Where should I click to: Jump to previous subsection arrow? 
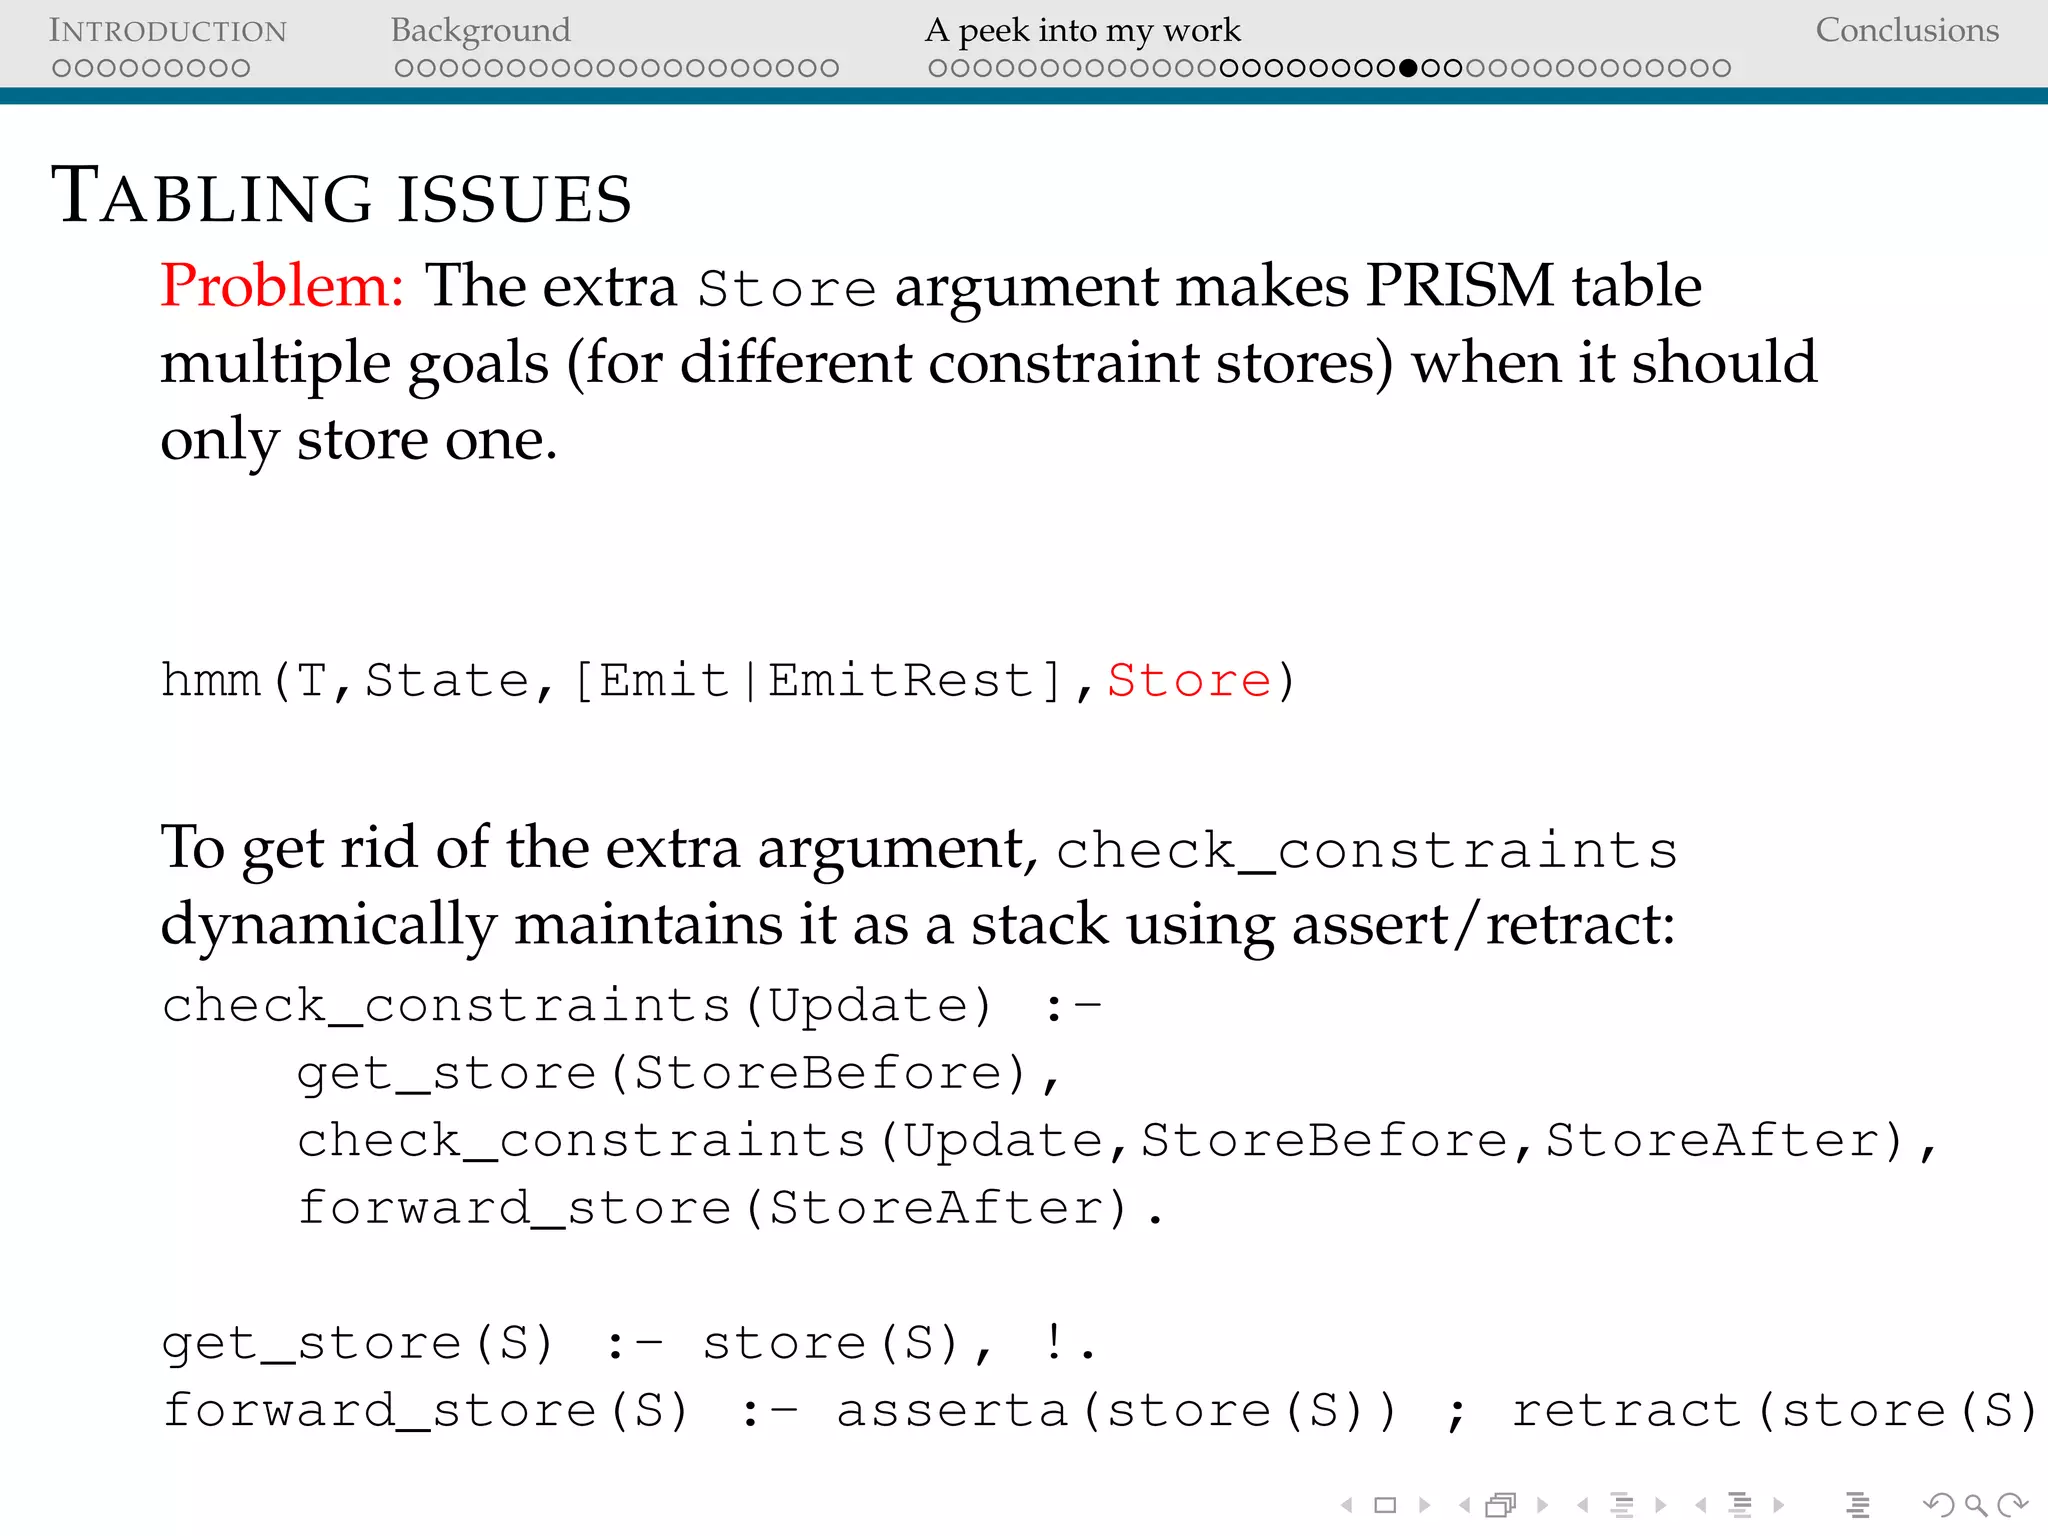click(x=1583, y=1505)
